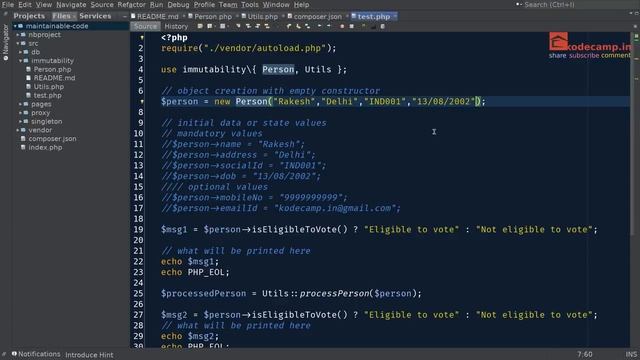Open the README.md editor tab

157,16
